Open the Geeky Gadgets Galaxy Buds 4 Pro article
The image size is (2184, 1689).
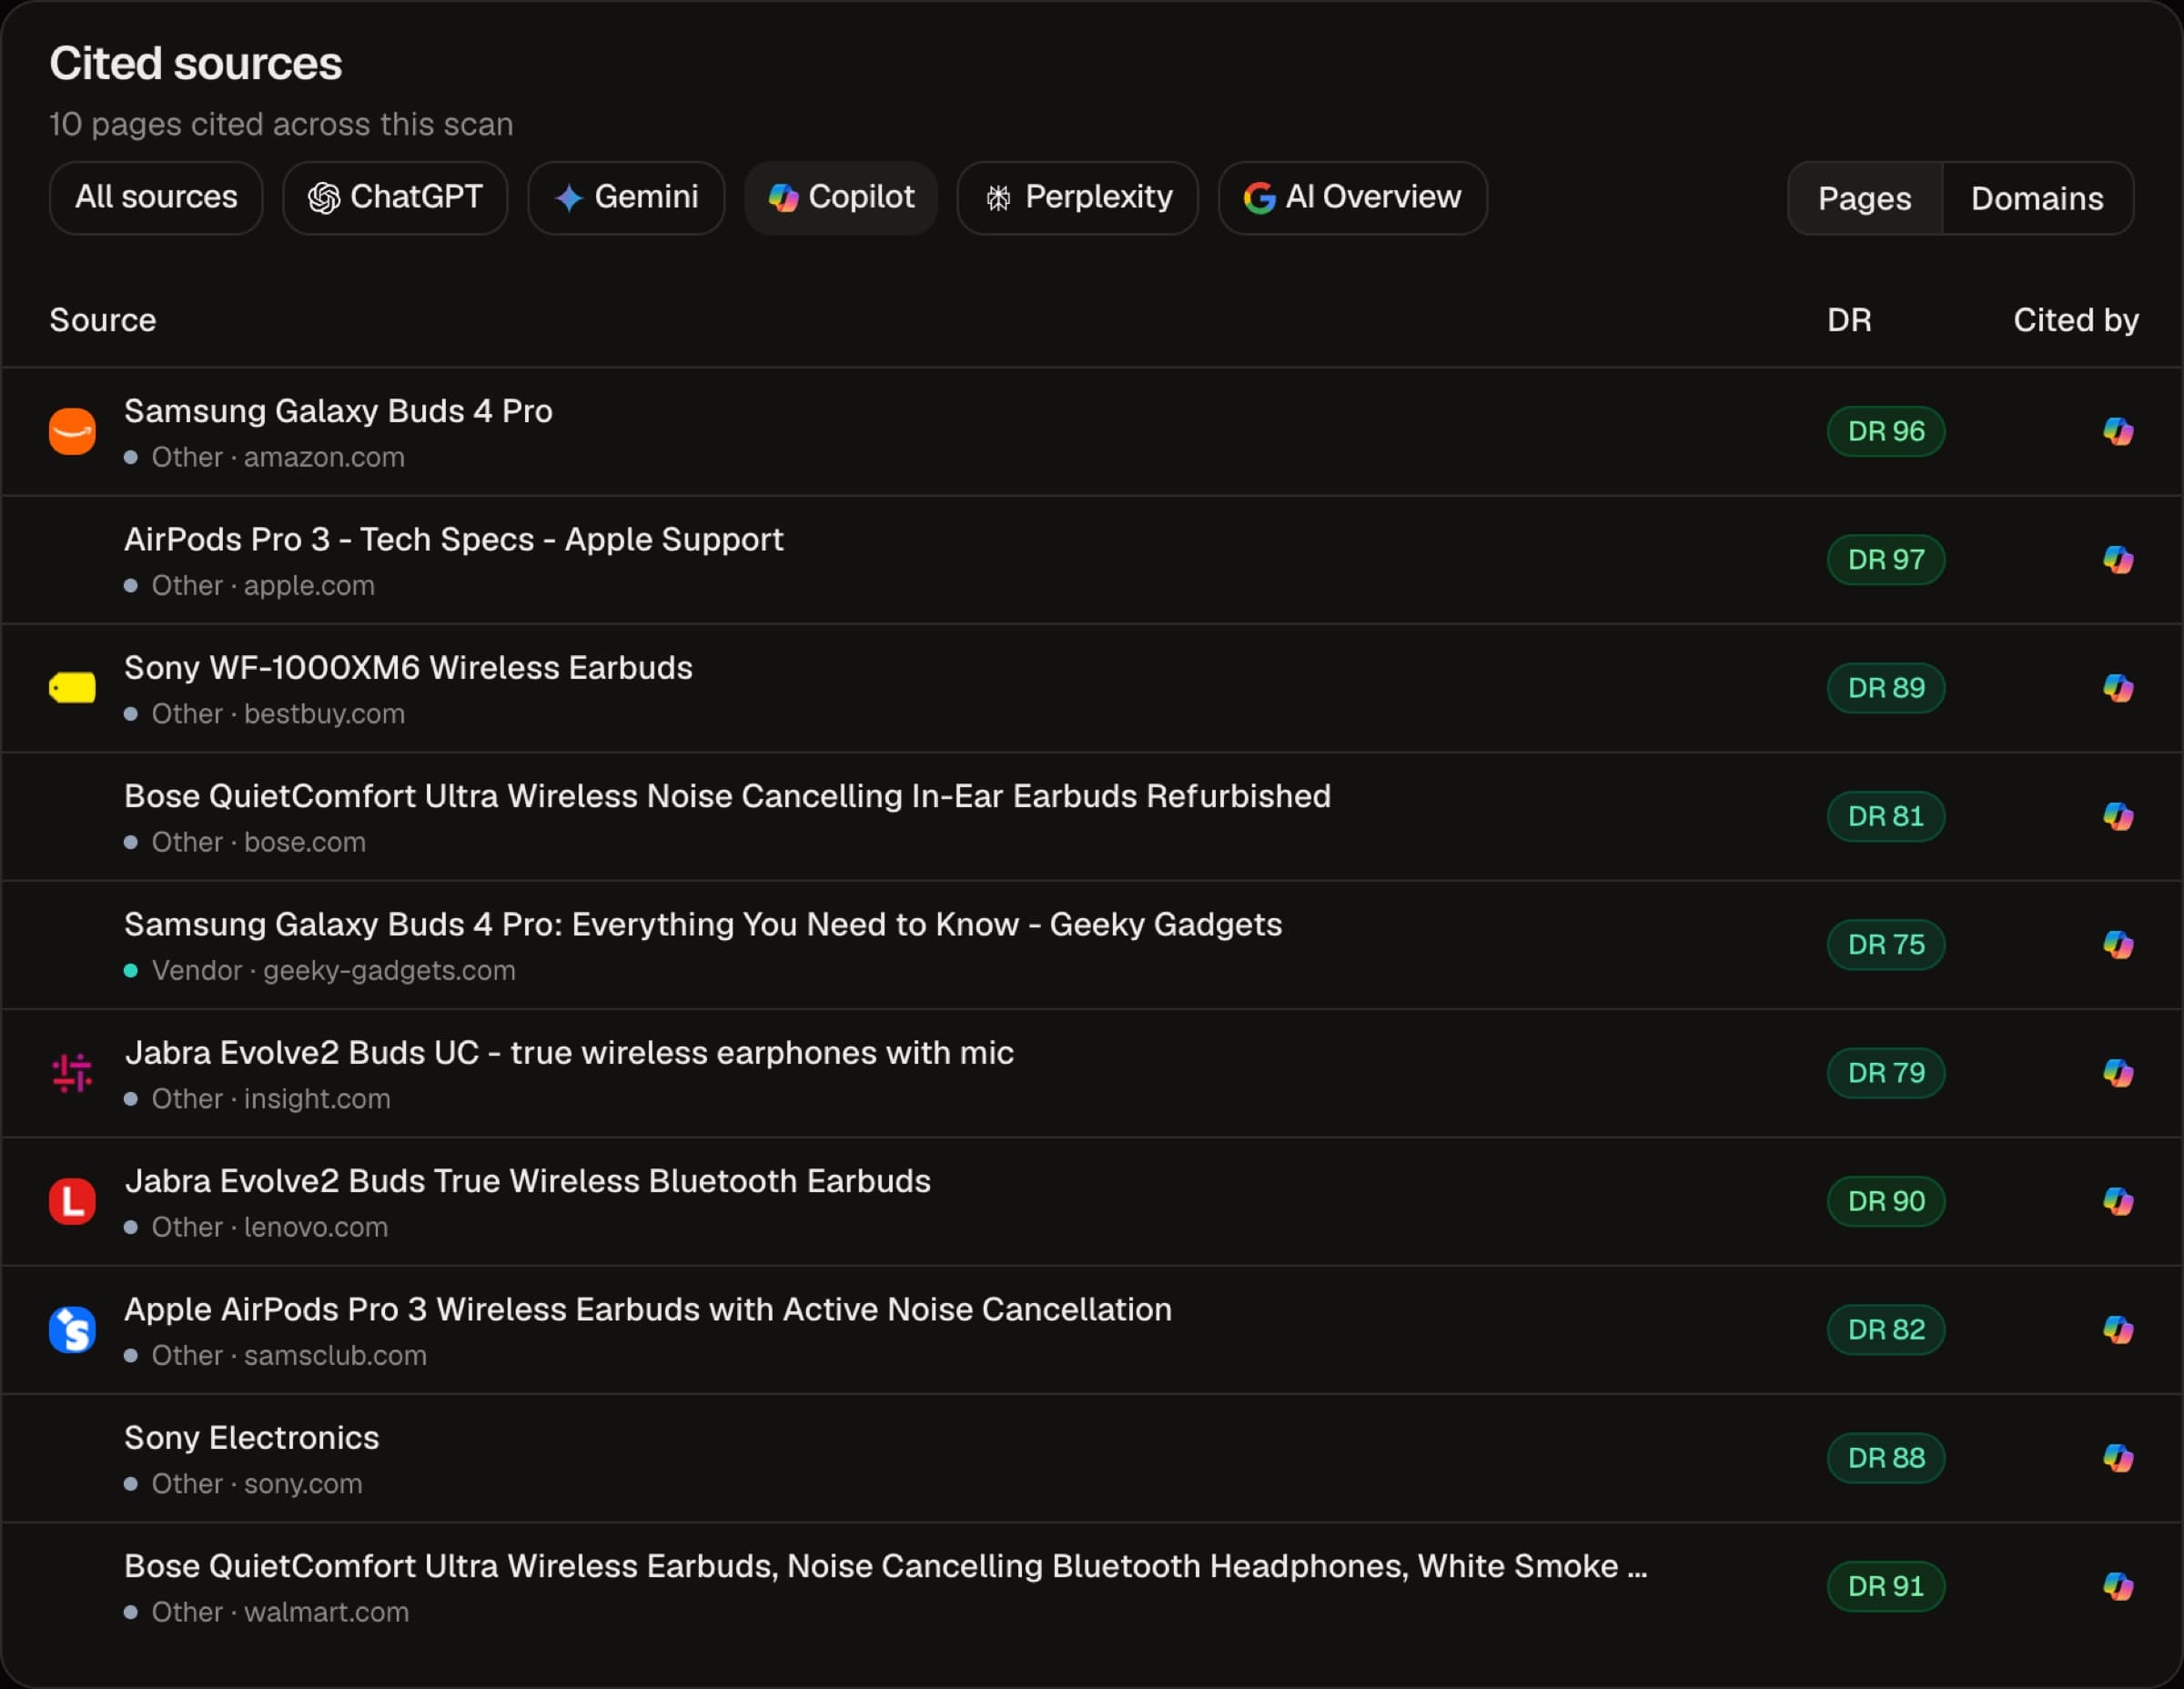(x=703, y=925)
